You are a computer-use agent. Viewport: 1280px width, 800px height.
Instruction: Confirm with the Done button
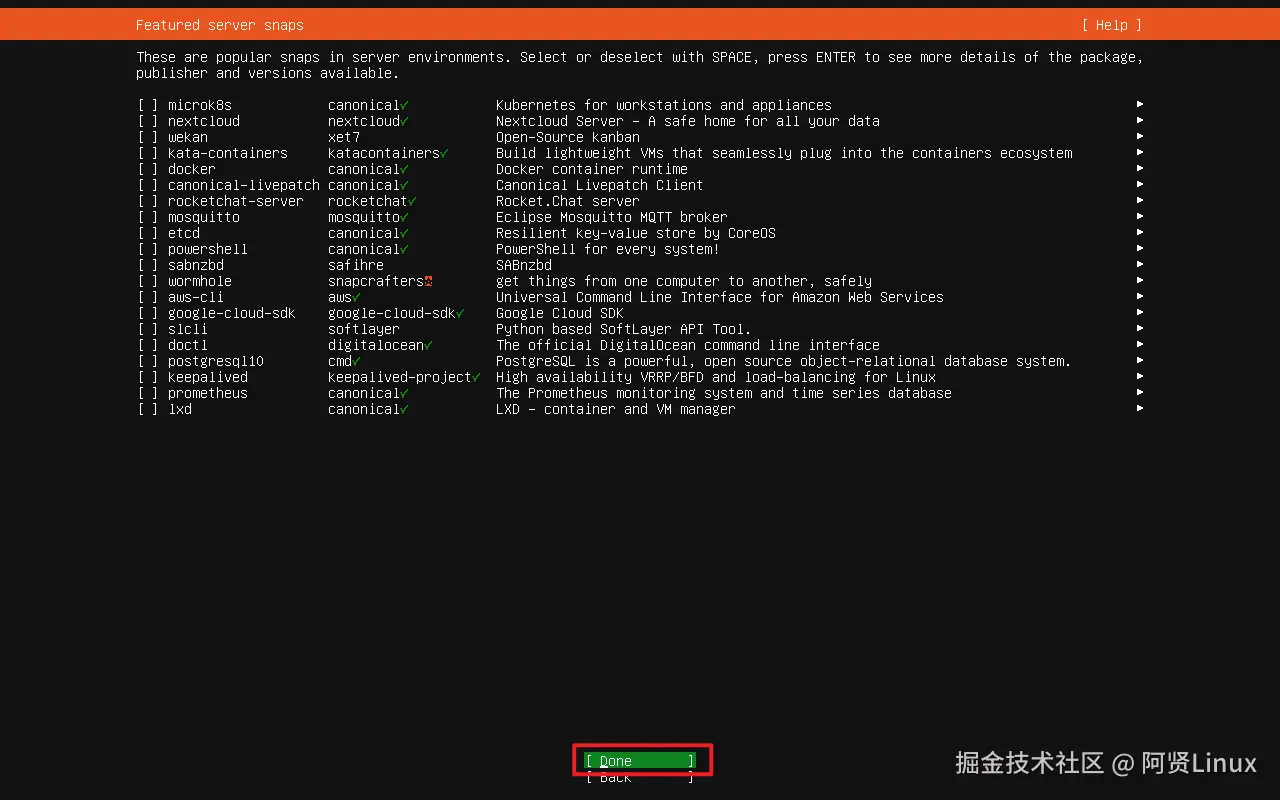640,761
